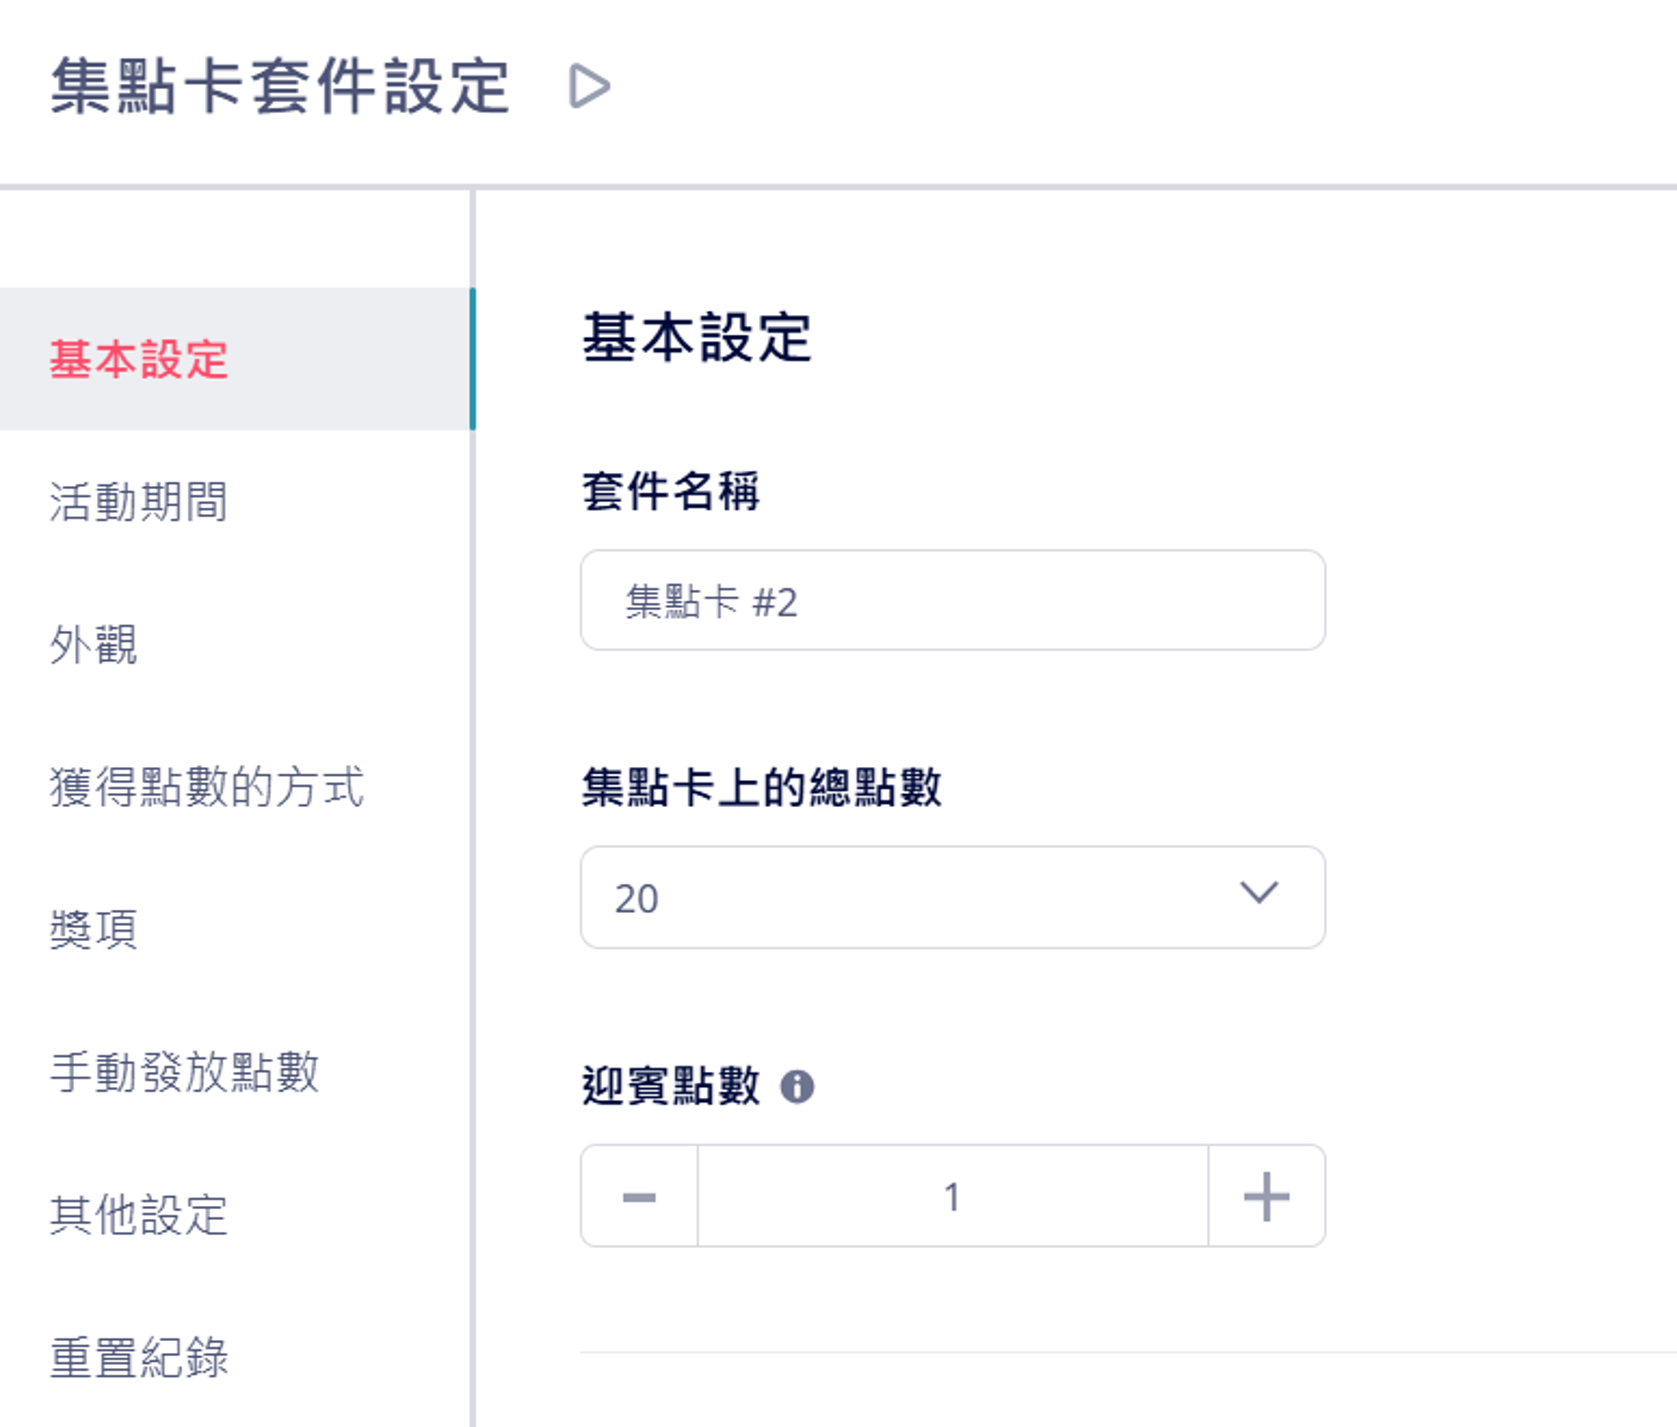
Task: Switch to the 活動期間 section
Action: pyautogui.click(x=139, y=502)
